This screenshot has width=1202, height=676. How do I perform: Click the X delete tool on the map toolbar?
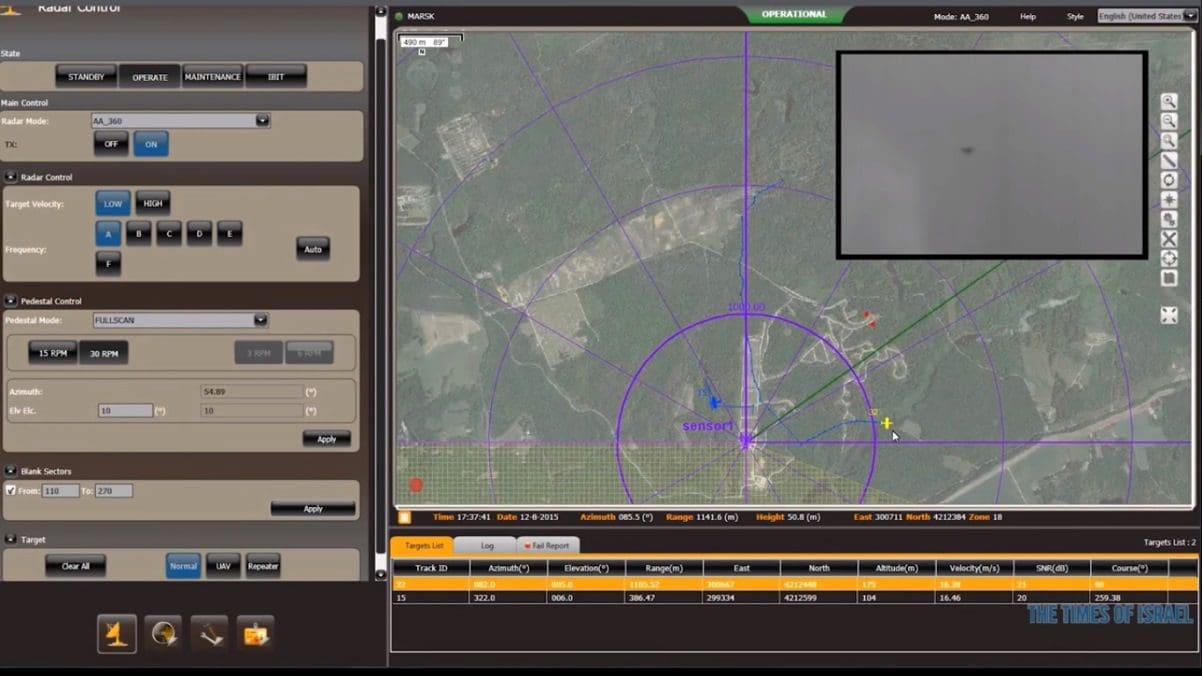[1168, 239]
